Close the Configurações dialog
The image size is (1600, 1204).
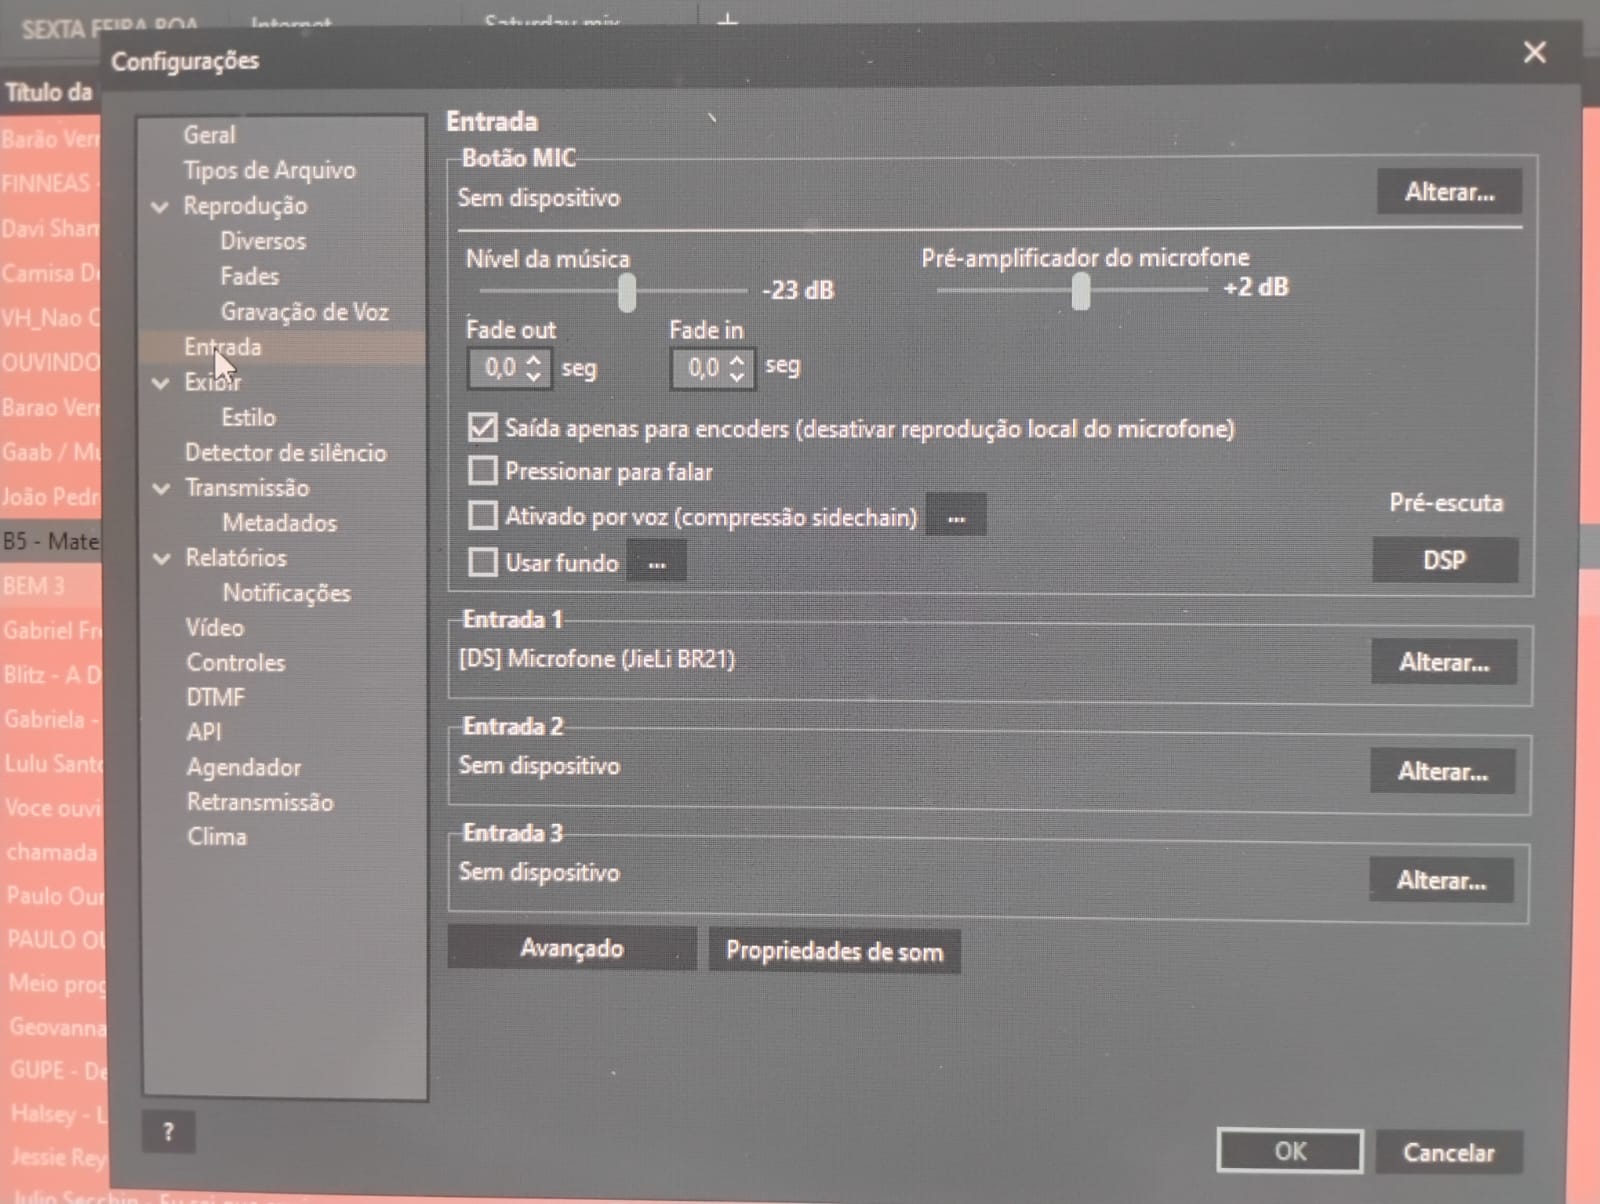[1534, 52]
